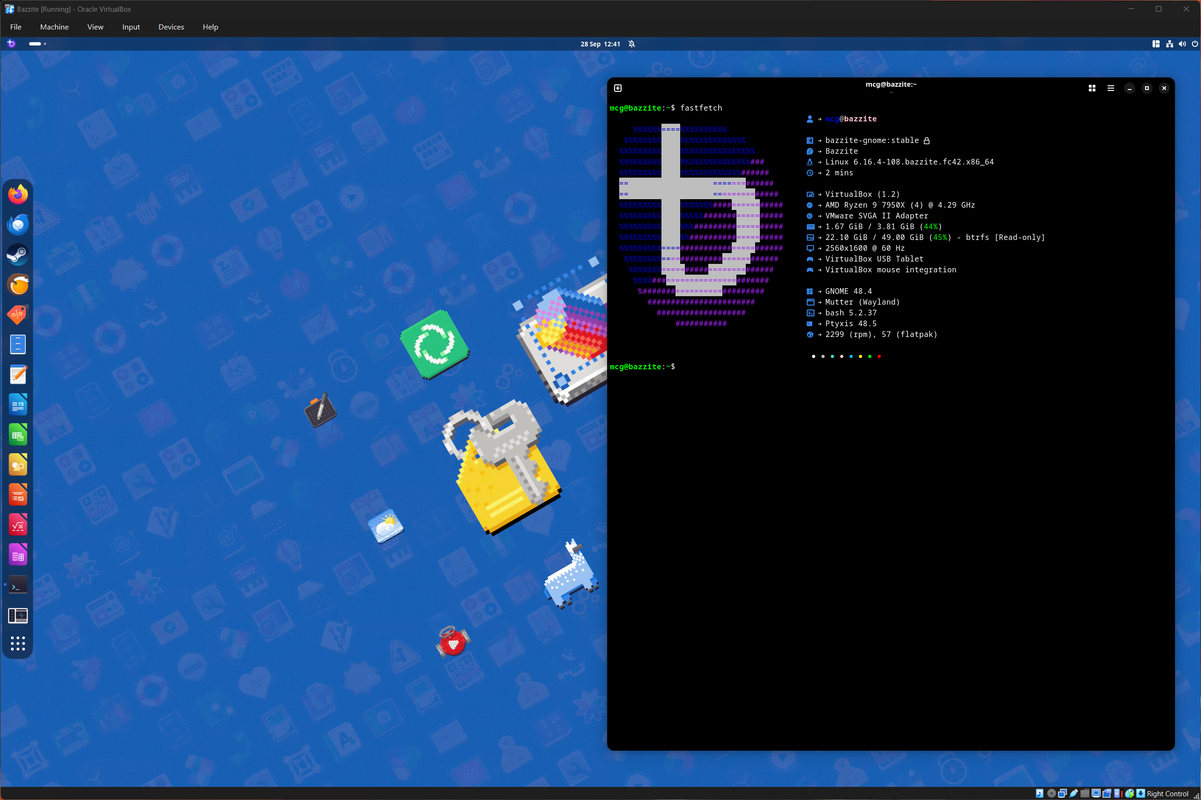Open the VirtualBox Machine menu
Viewport: 1201px width, 800px height.
click(54, 27)
